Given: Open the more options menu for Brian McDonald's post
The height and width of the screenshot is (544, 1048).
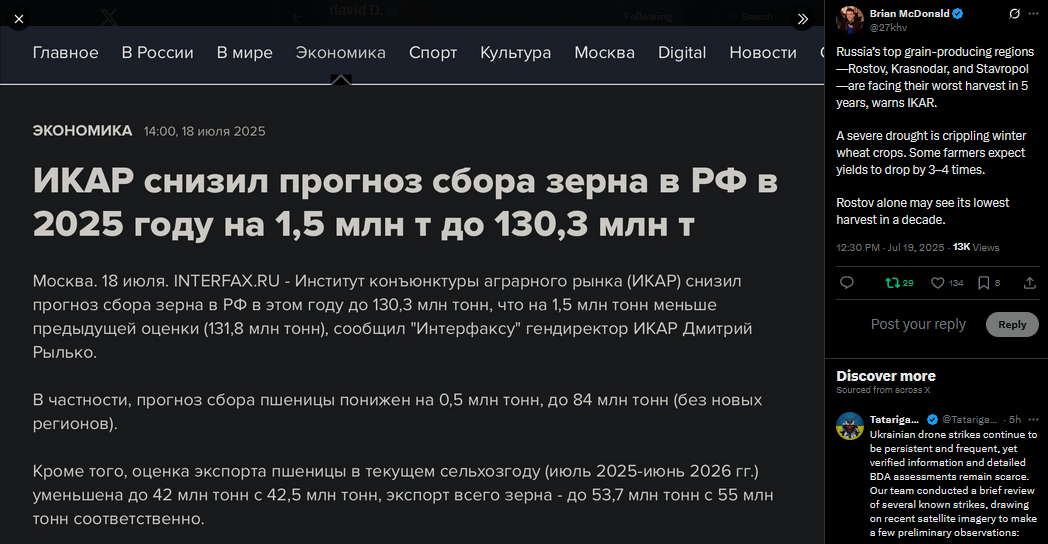Looking at the screenshot, I should (1034, 13).
